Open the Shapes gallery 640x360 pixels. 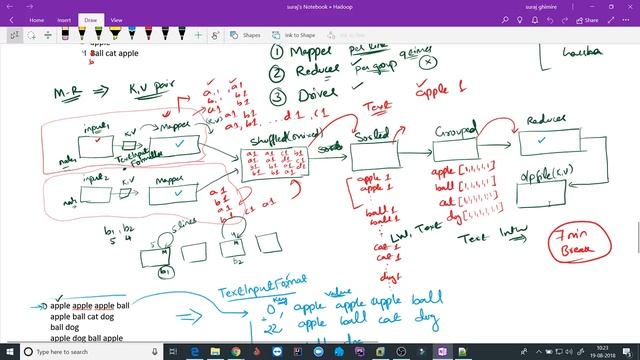pyautogui.click(x=245, y=36)
